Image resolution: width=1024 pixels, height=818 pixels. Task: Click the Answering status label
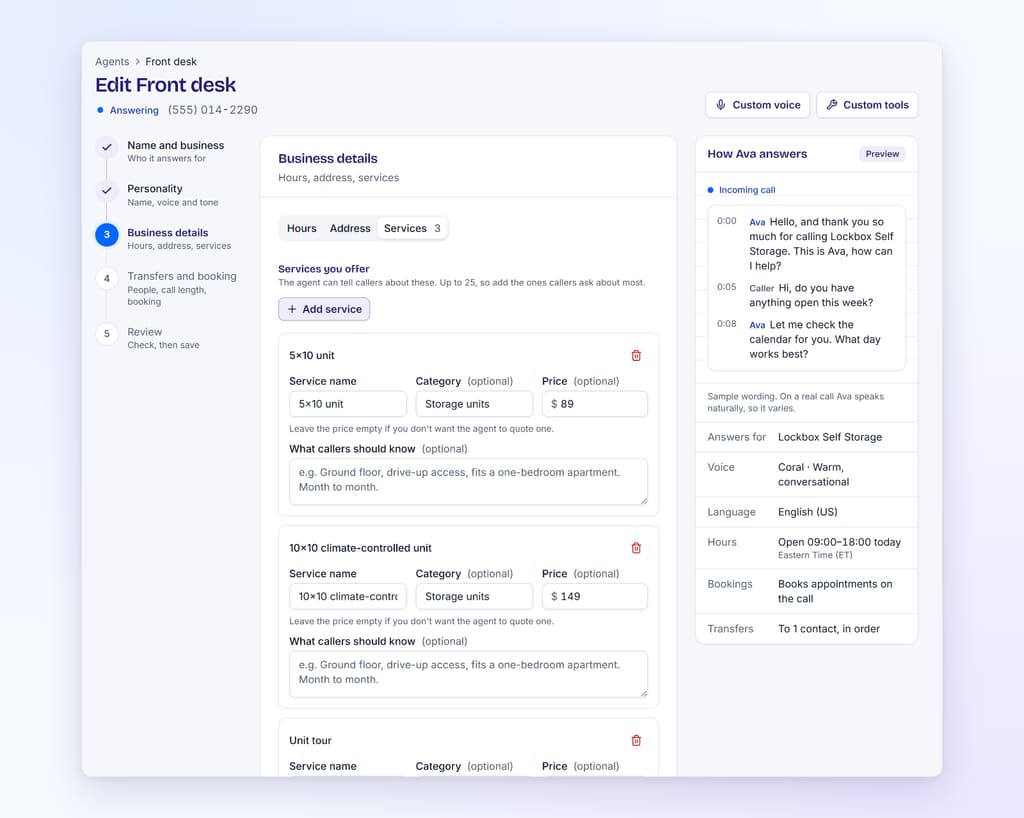point(134,110)
